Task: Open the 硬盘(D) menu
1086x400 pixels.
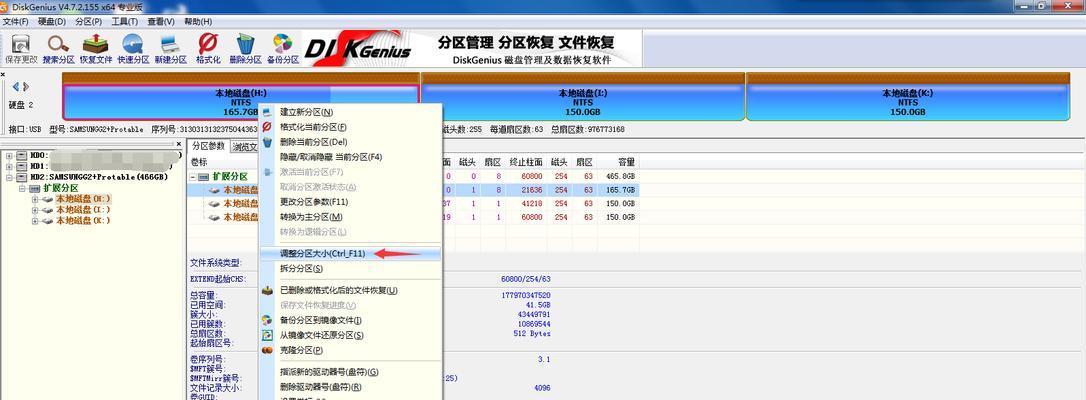Action: (x=52, y=21)
